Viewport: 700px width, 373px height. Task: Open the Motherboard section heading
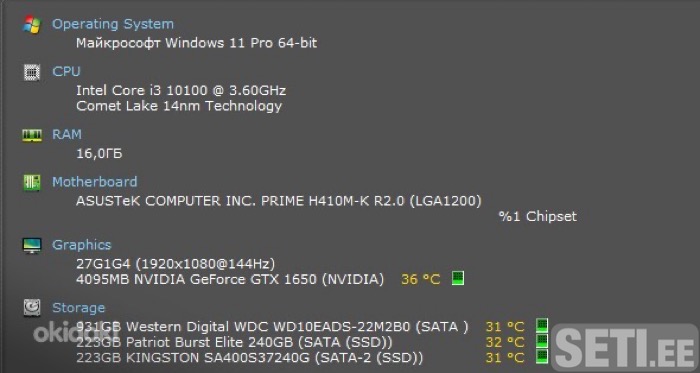[x=95, y=182]
